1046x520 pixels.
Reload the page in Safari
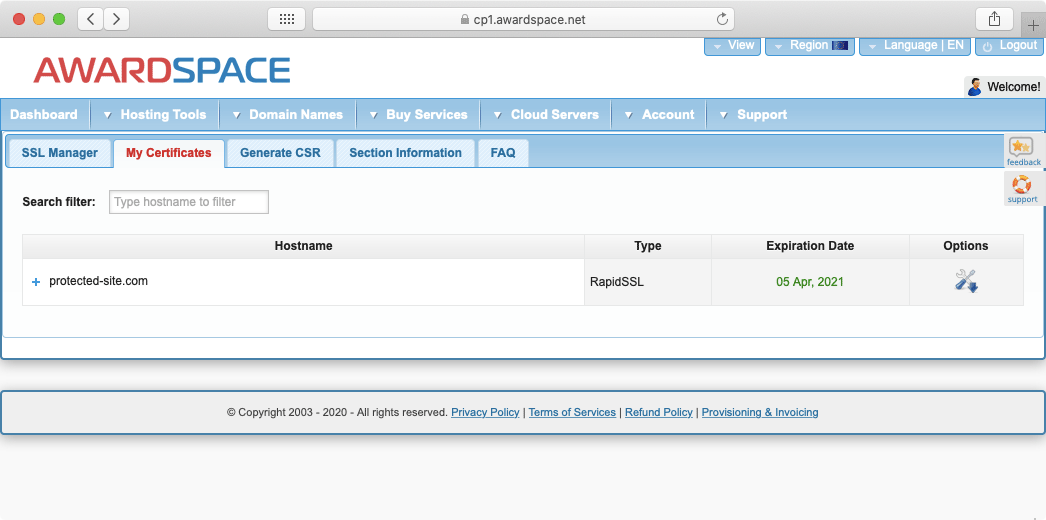tap(722, 19)
